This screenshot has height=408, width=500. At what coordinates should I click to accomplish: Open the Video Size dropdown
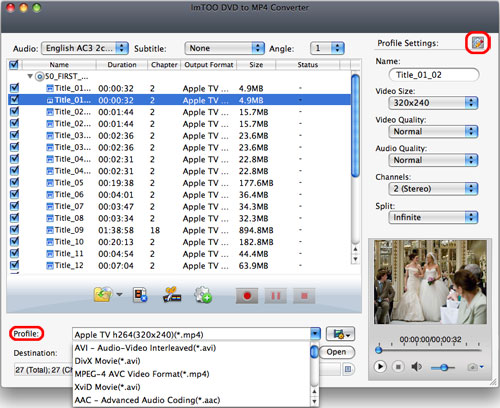pos(433,103)
